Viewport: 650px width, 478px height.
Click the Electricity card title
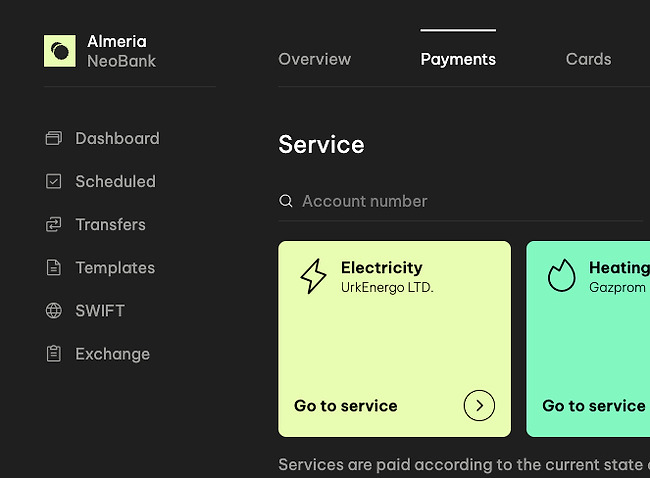(381, 267)
